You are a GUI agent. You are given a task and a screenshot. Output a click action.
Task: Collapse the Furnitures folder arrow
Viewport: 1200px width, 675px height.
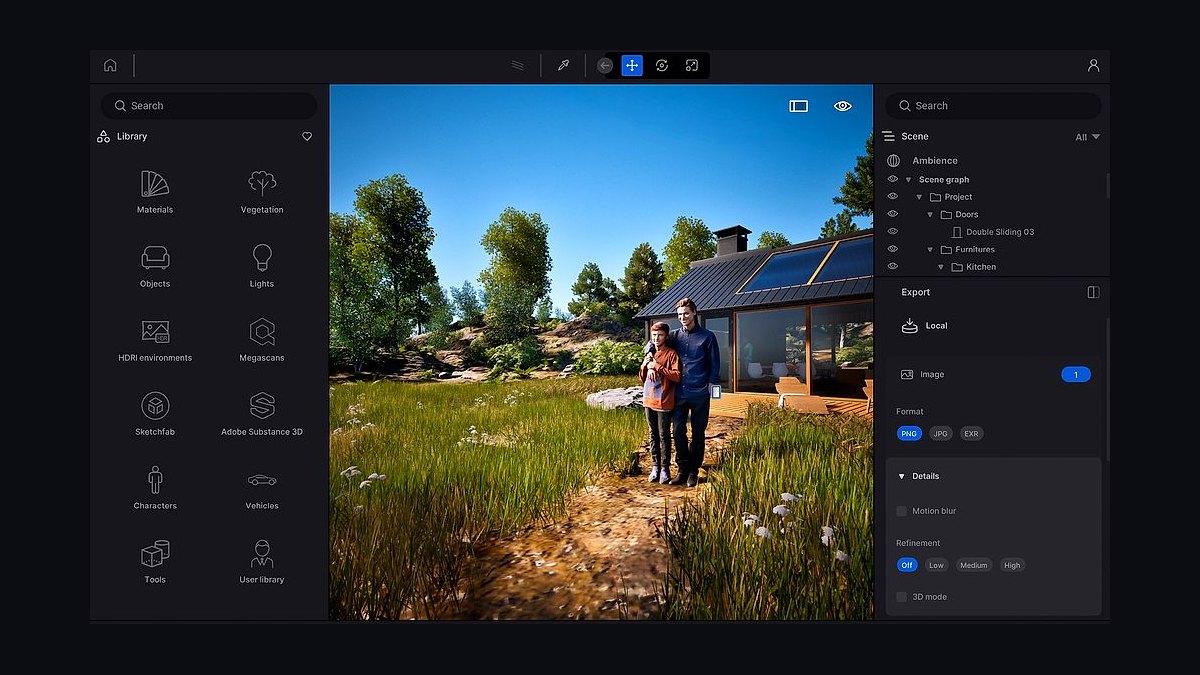(x=930, y=250)
